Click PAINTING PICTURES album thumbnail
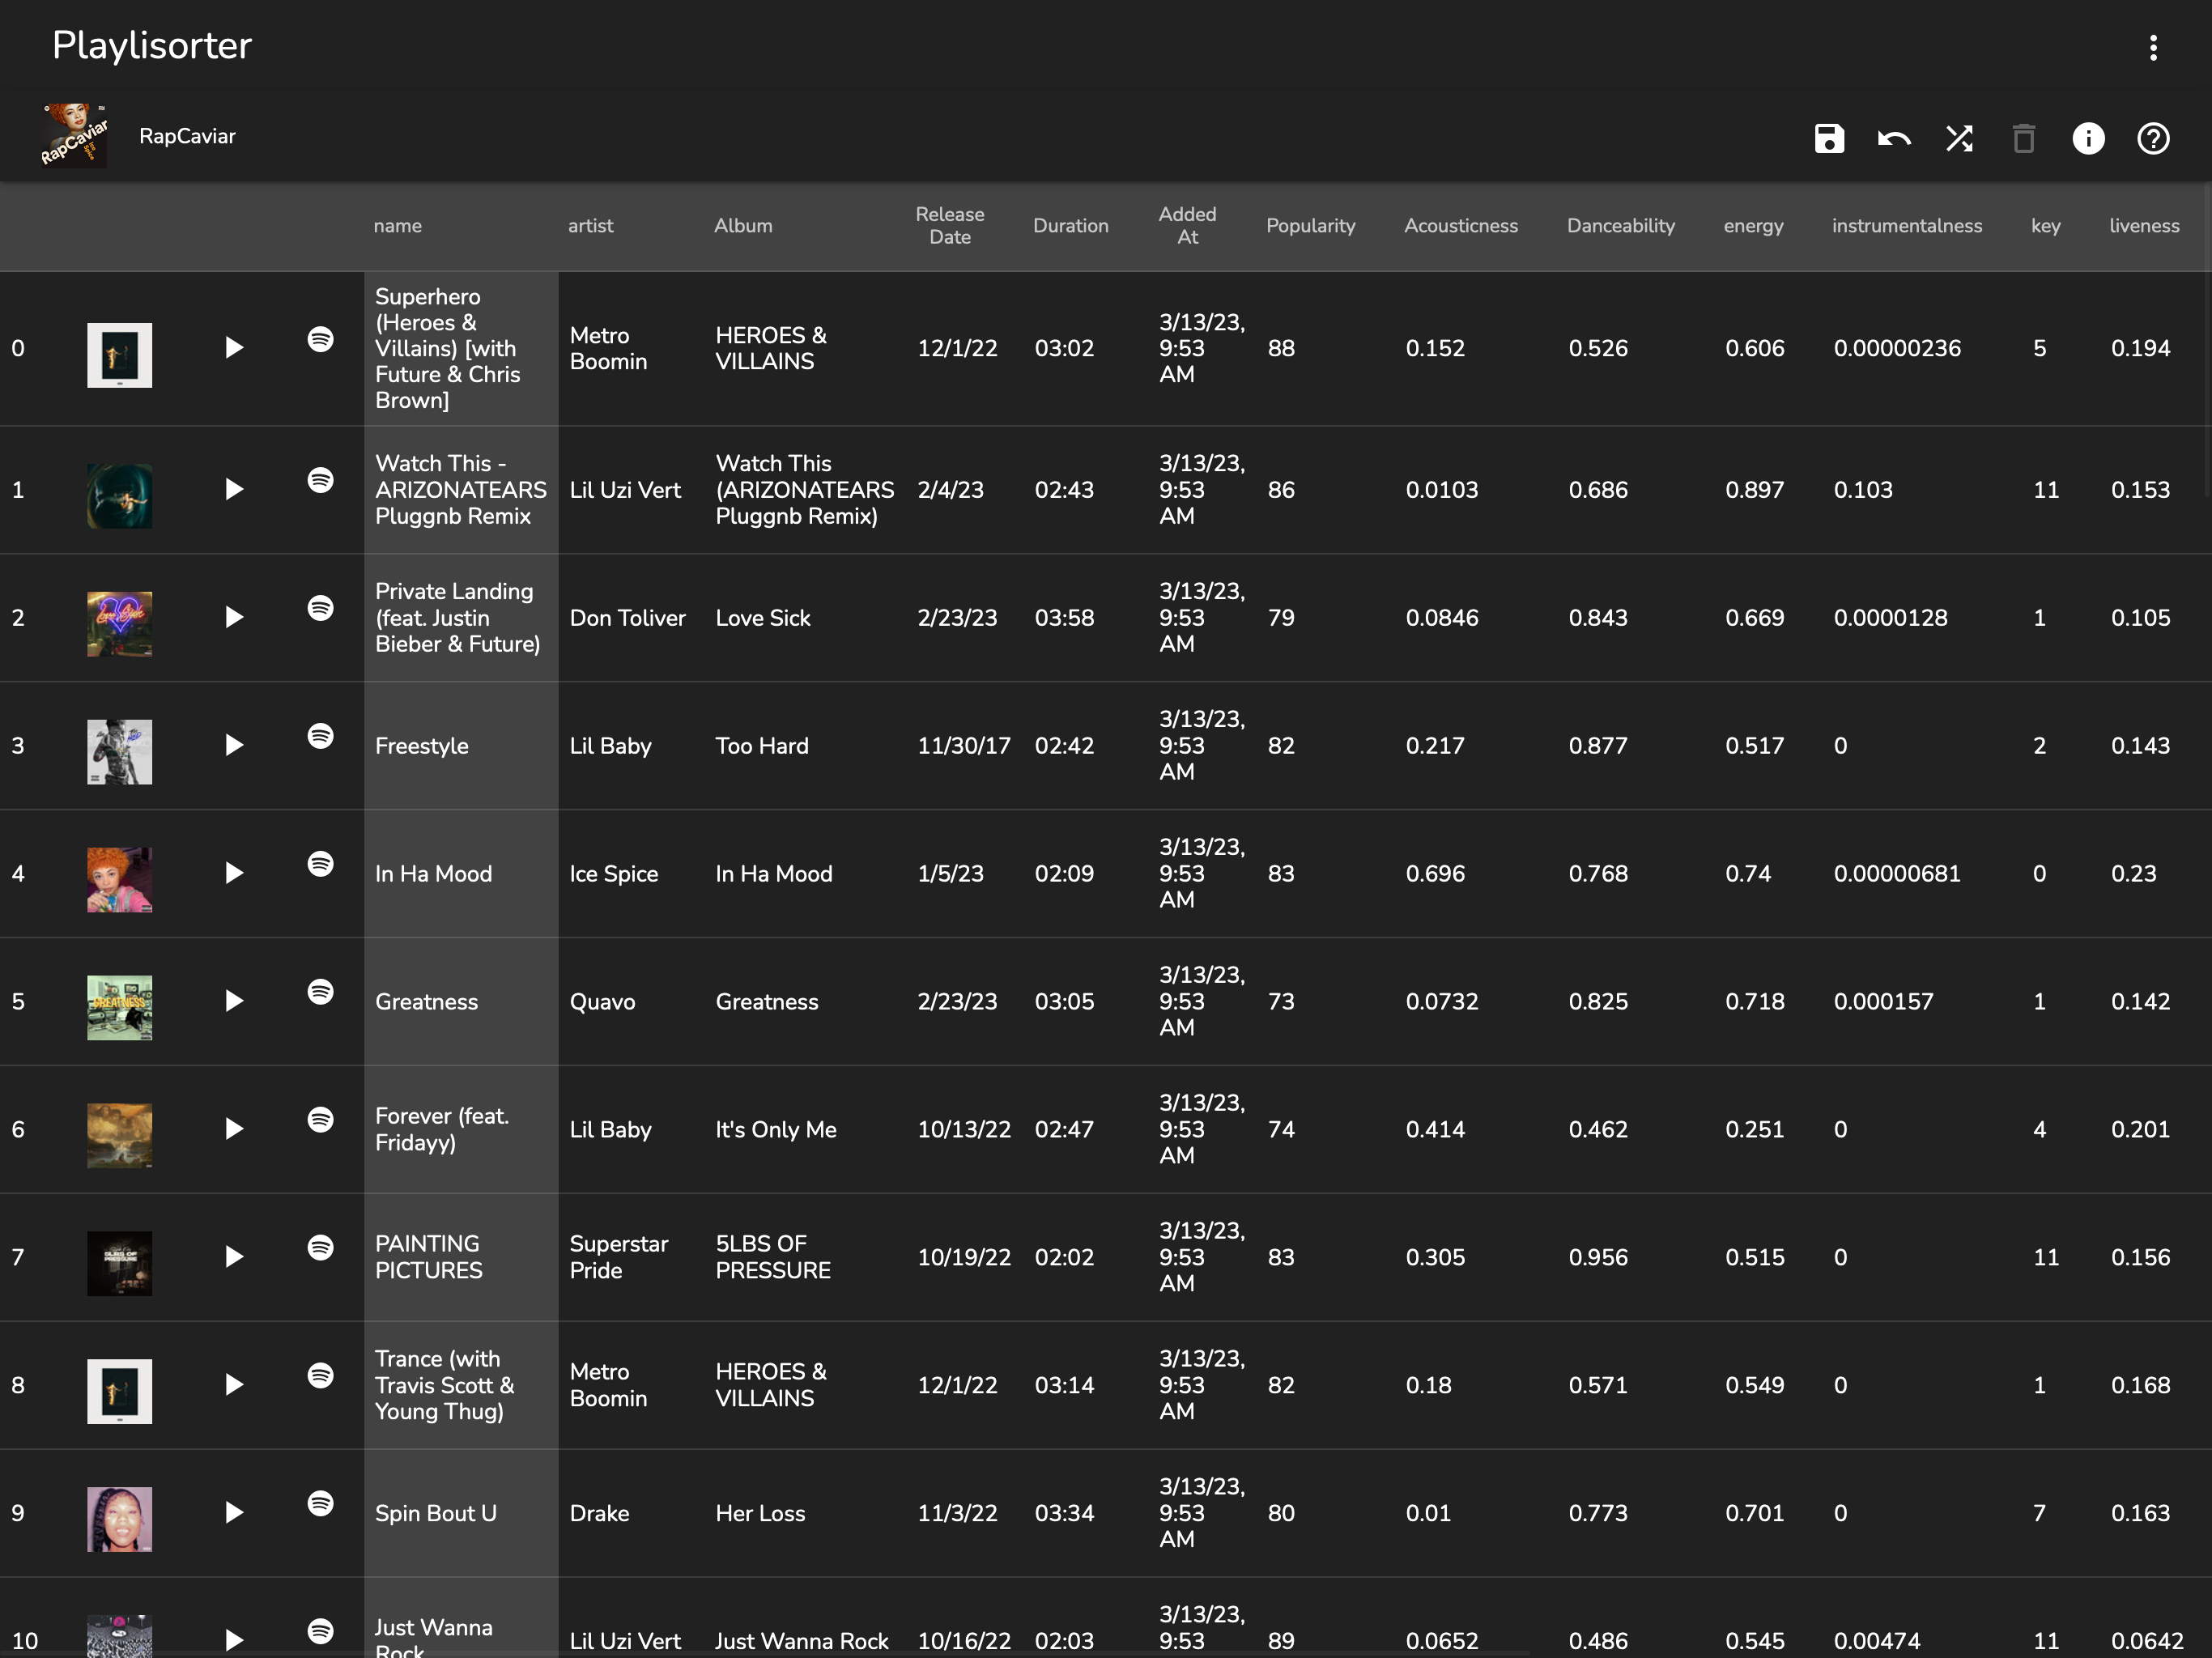The image size is (2212, 1658). point(119,1263)
